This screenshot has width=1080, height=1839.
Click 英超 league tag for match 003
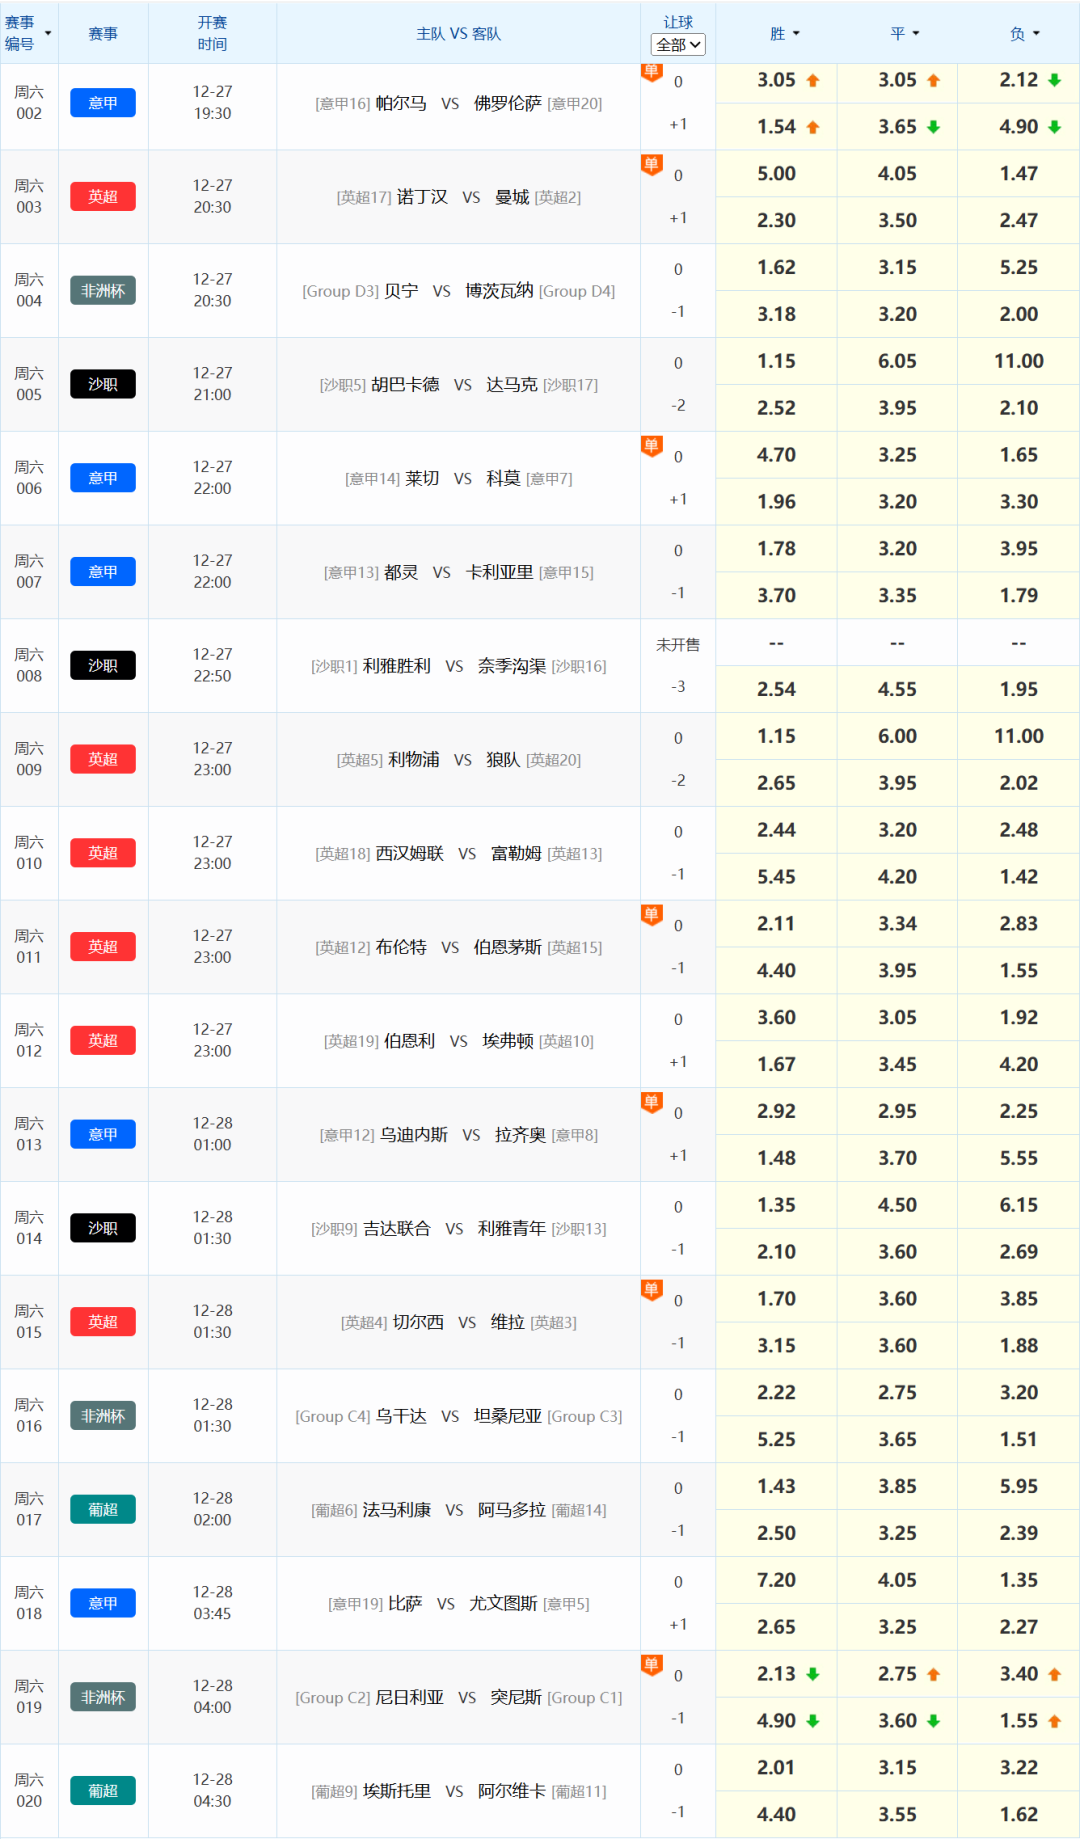103,197
